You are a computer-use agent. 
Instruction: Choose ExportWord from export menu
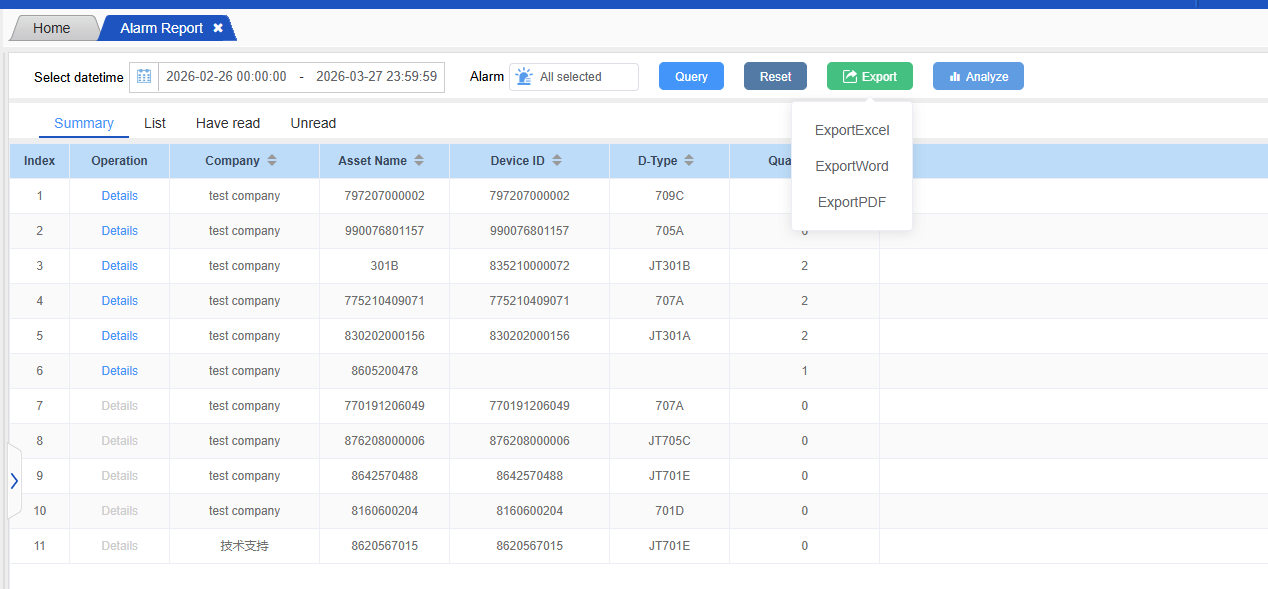point(852,166)
